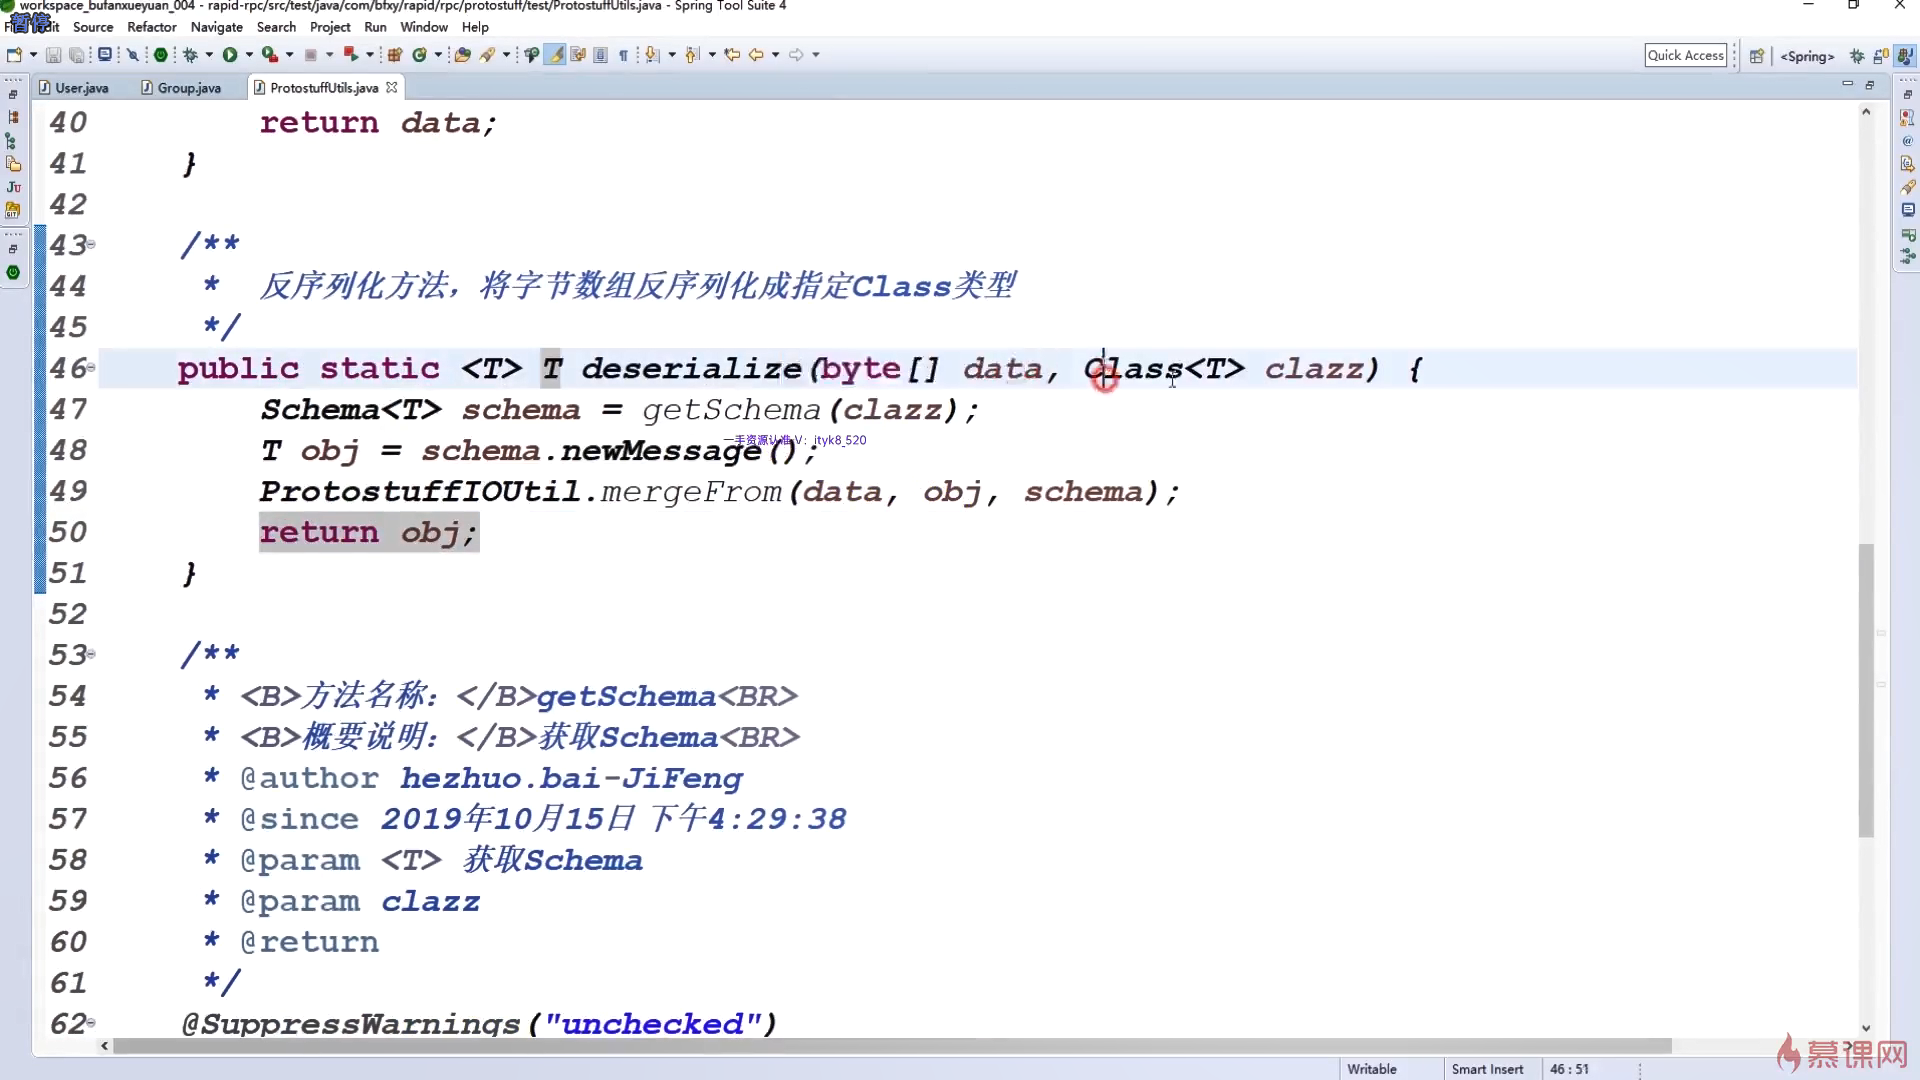Toggle Mark Occurrences highlighter button
Image resolution: width=1920 pixels, height=1080 pixels.
click(x=555, y=55)
